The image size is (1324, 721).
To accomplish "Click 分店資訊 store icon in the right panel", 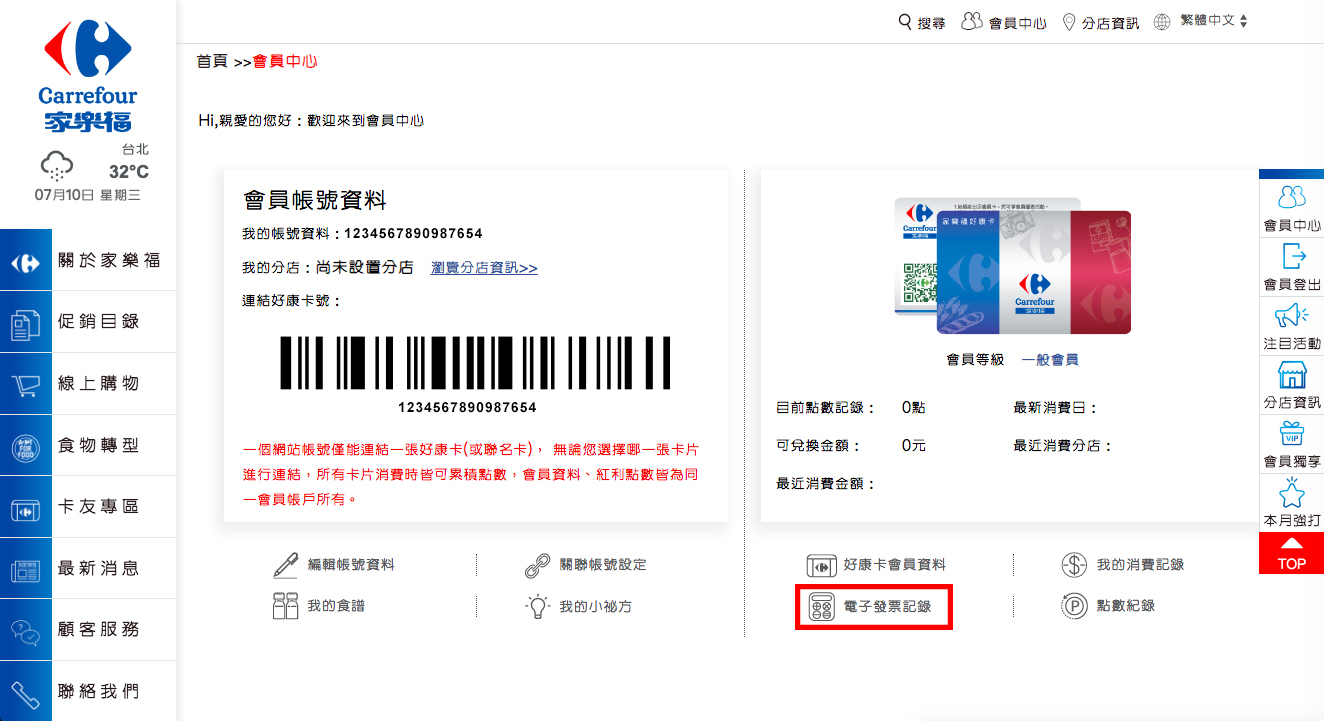I will pos(1293,375).
